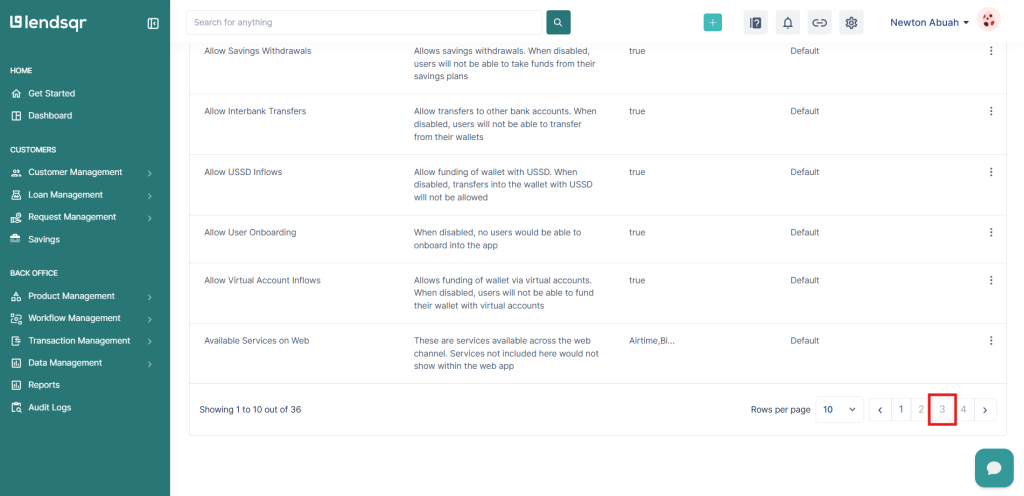Click the Search for anything field
The image size is (1024, 496).
coord(365,22)
